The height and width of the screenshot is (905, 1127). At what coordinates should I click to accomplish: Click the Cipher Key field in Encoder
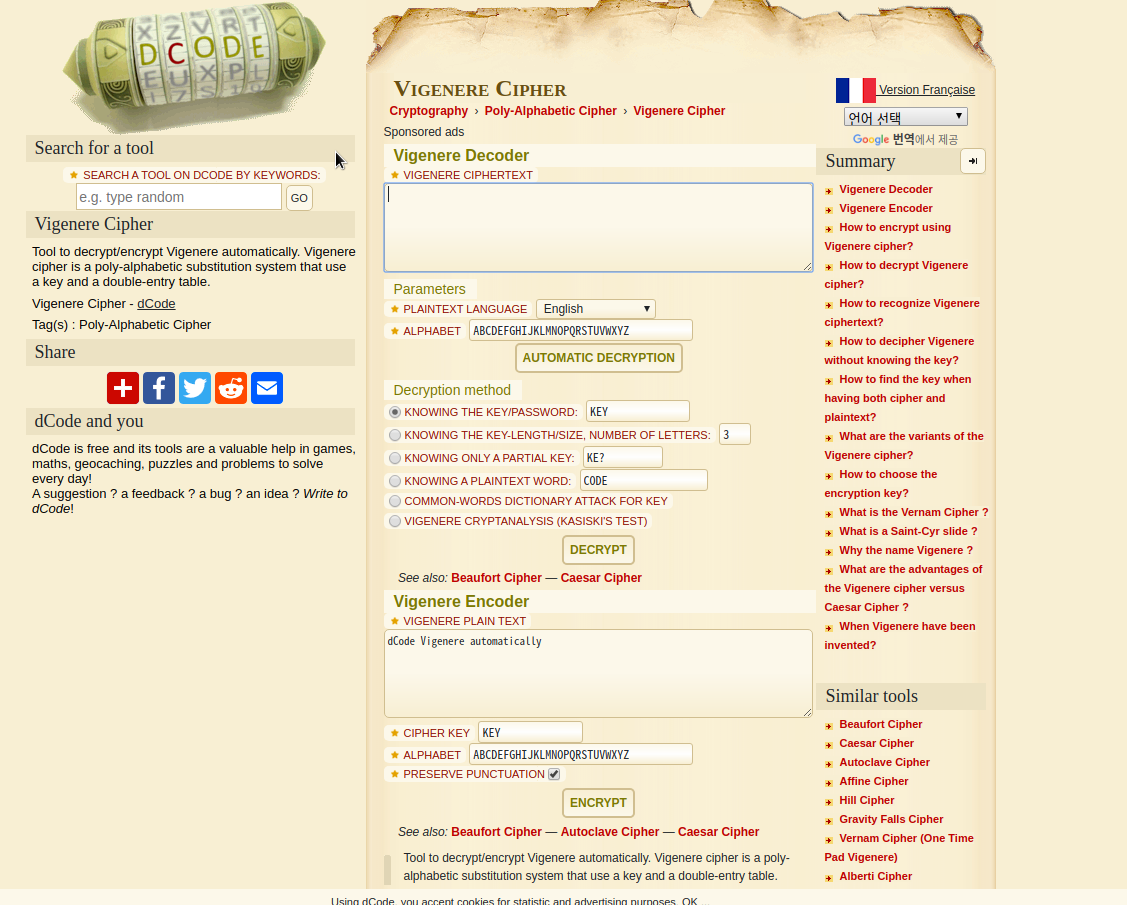(x=530, y=732)
